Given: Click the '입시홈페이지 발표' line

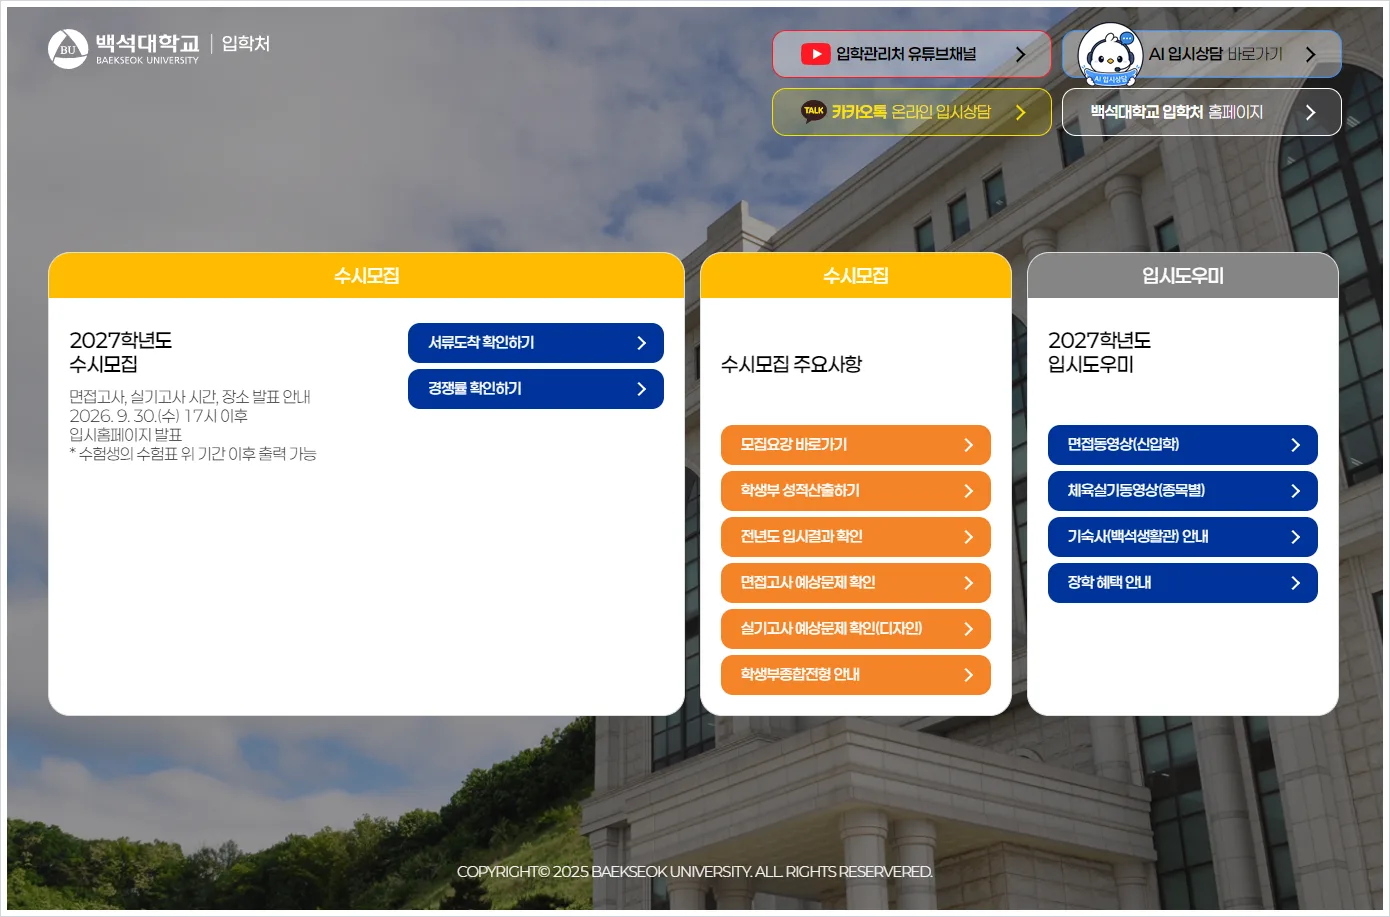Looking at the screenshot, I should pyautogui.click(x=126, y=435).
